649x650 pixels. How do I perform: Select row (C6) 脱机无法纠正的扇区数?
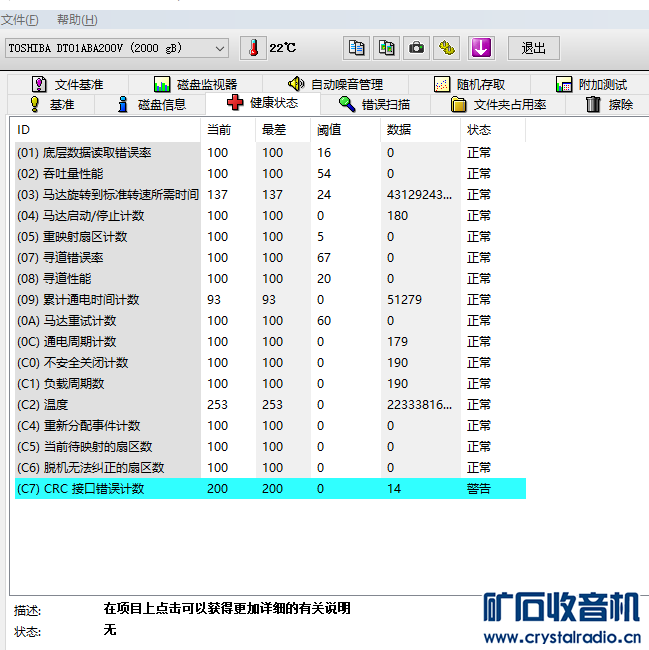(270, 468)
